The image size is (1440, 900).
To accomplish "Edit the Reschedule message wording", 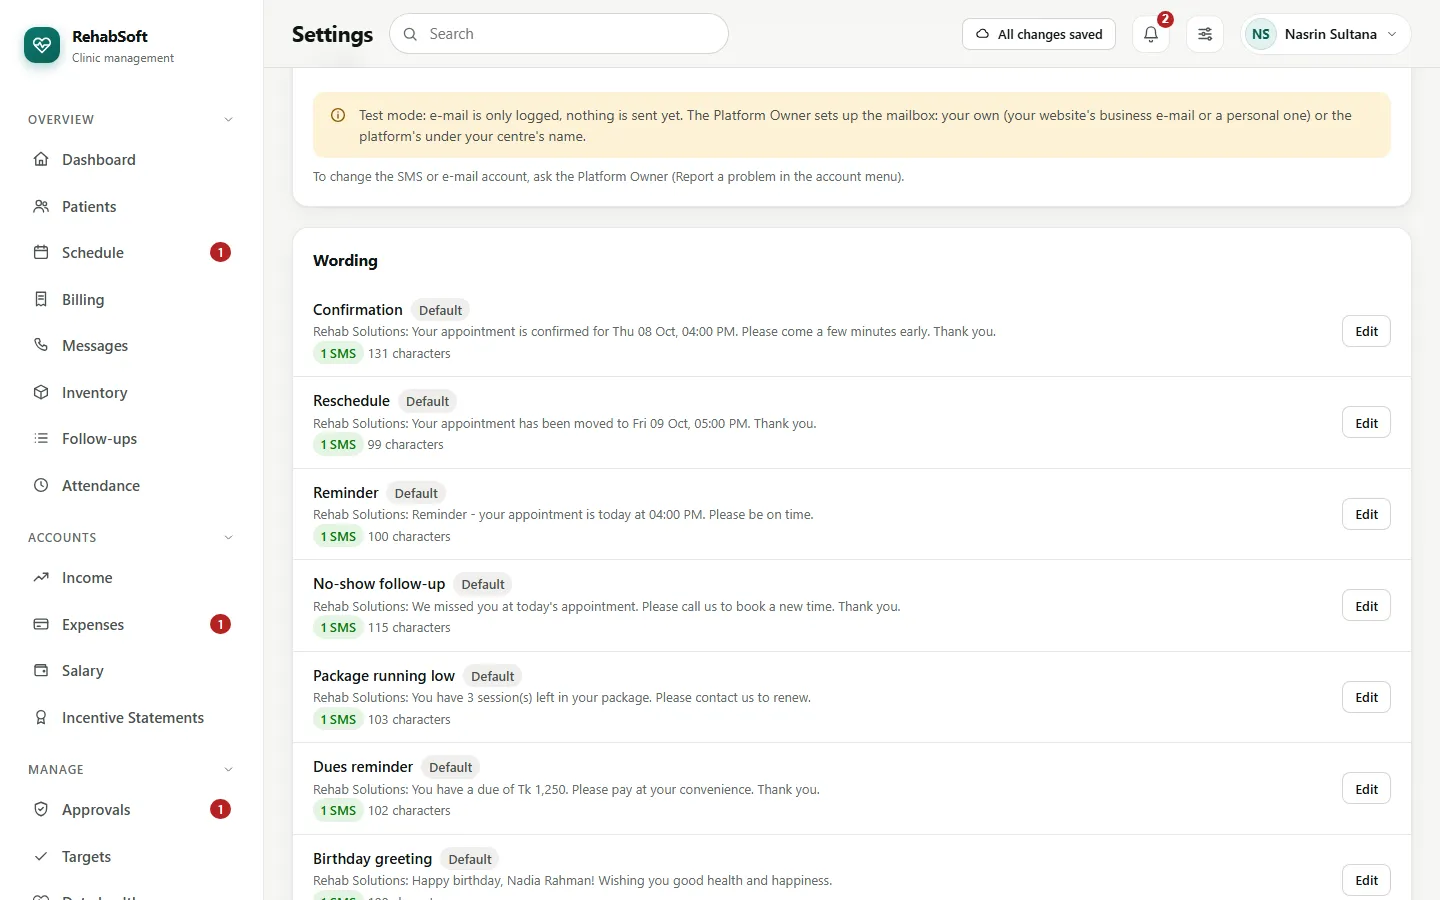I will coord(1366,423).
